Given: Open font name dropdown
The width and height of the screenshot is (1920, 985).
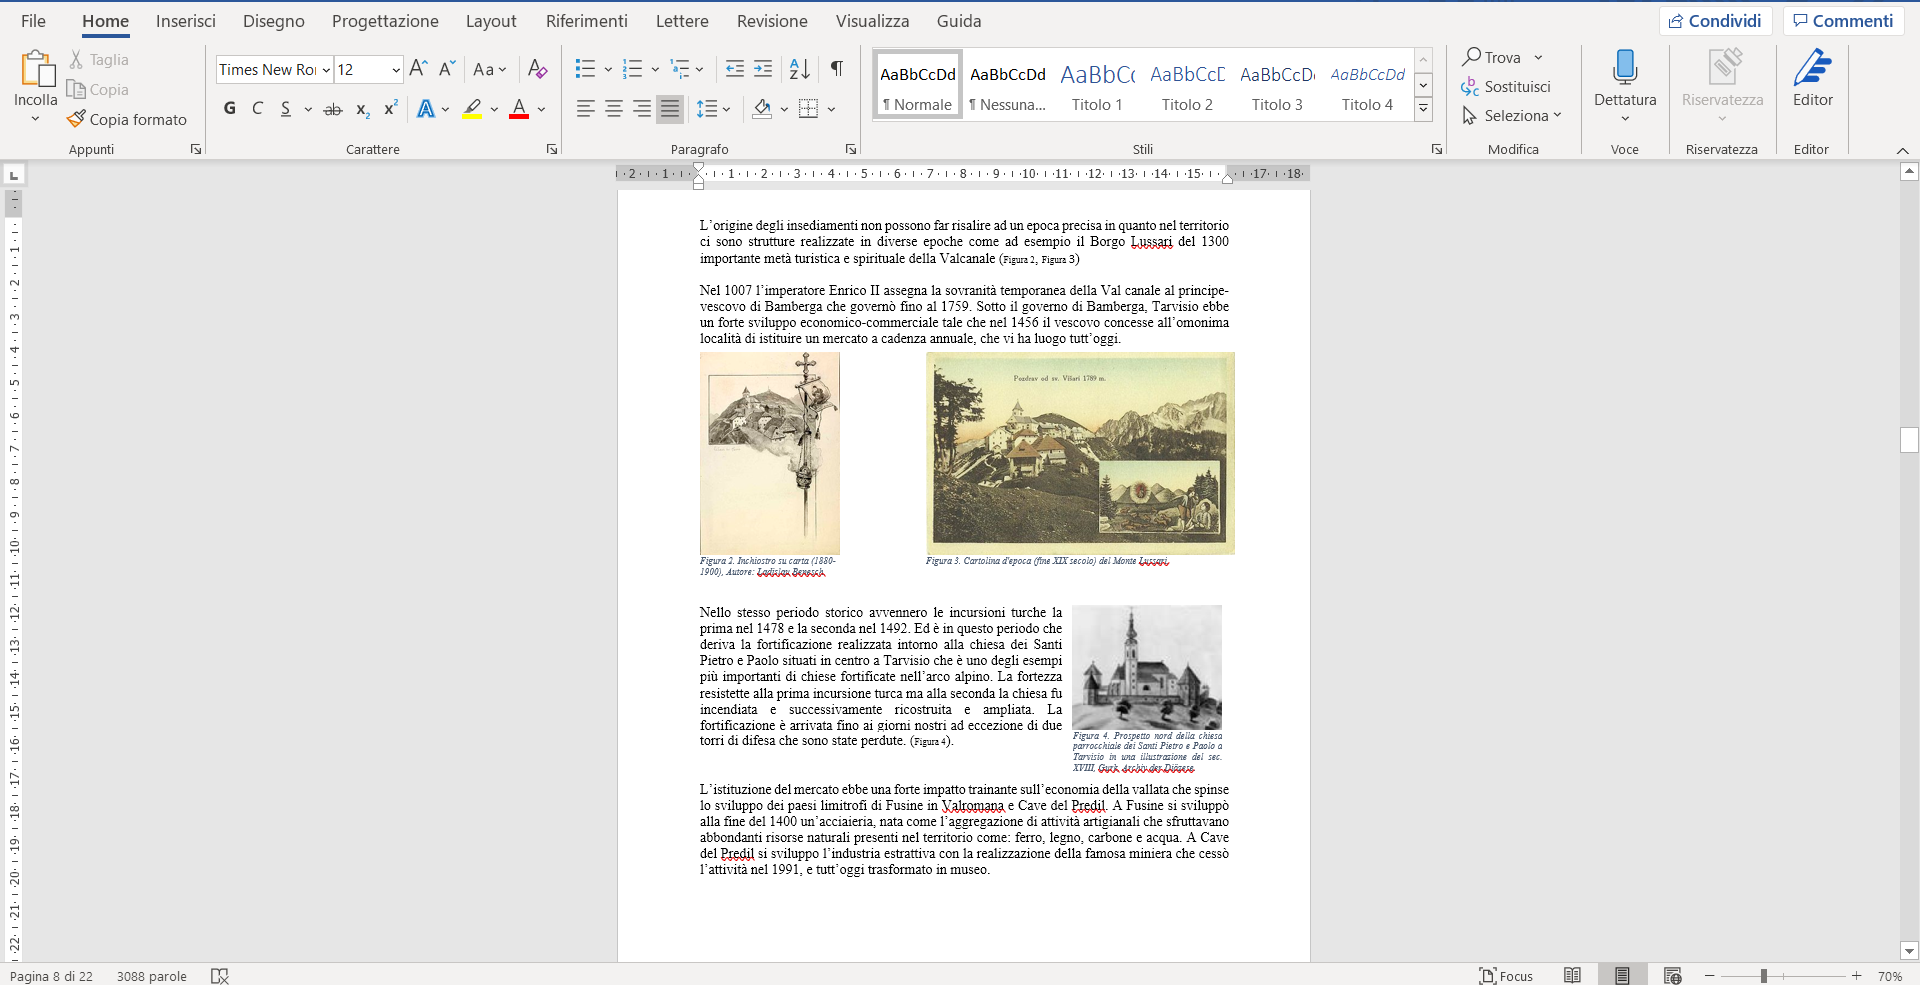Looking at the screenshot, I should tap(326, 70).
